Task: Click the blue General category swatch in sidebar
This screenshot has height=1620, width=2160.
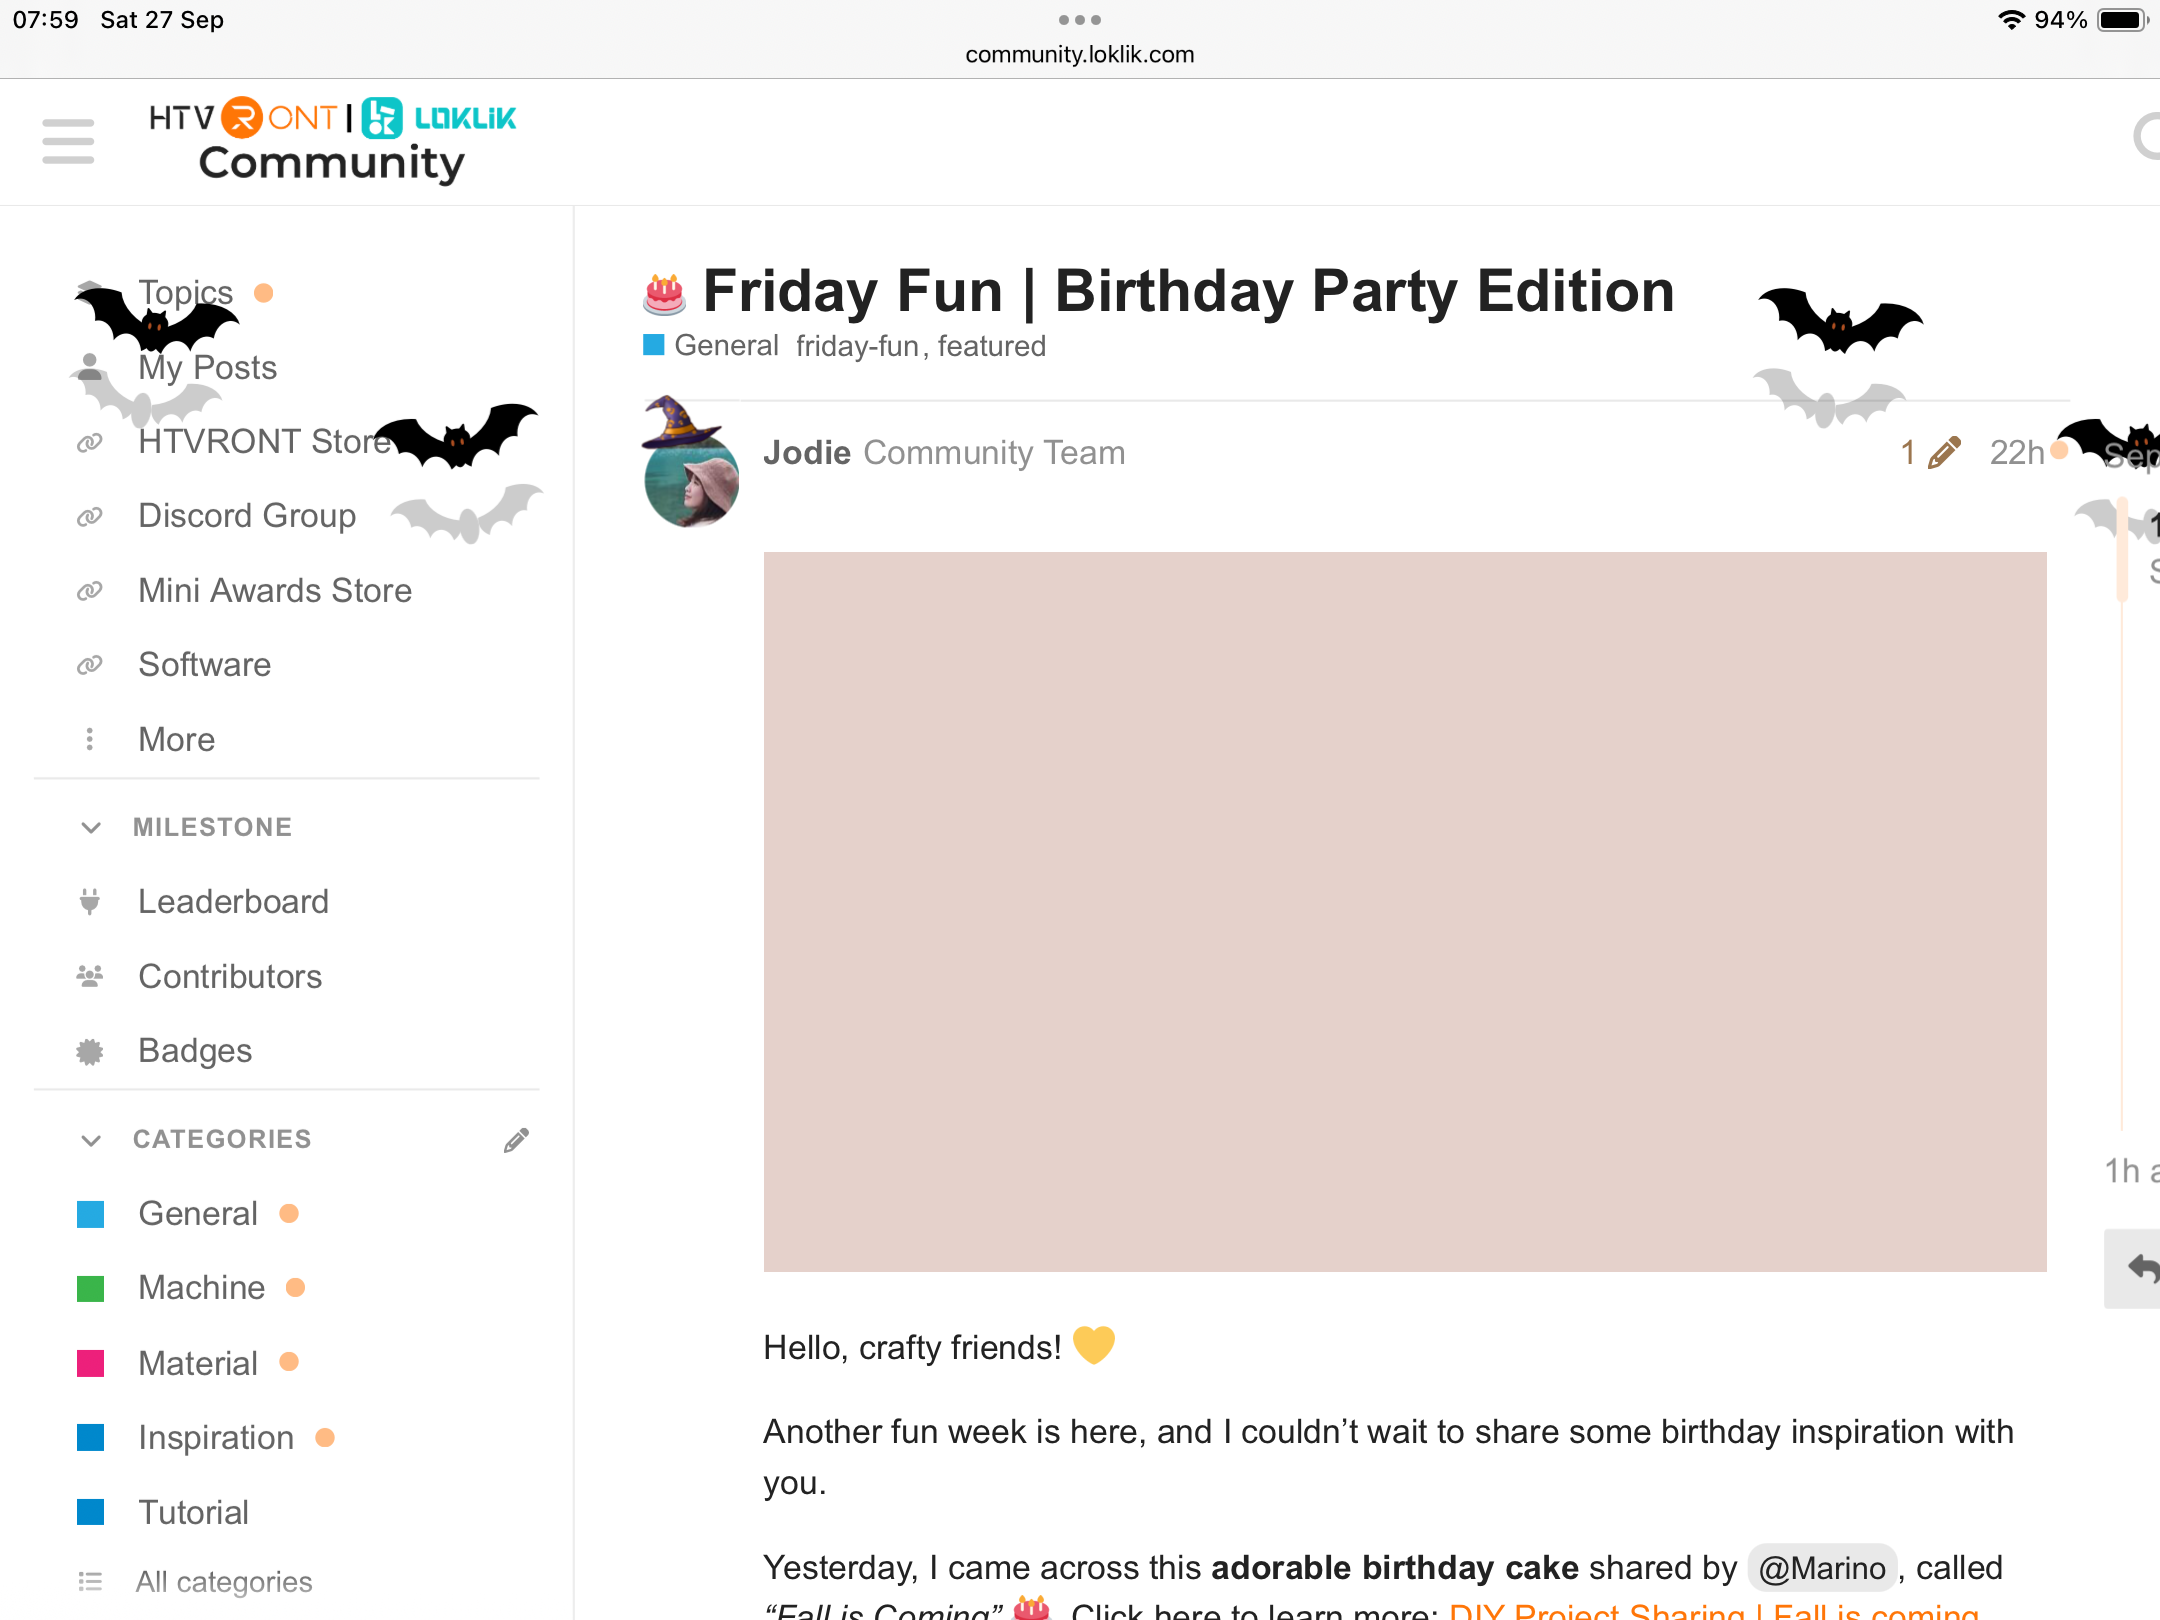Action: click(91, 1214)
